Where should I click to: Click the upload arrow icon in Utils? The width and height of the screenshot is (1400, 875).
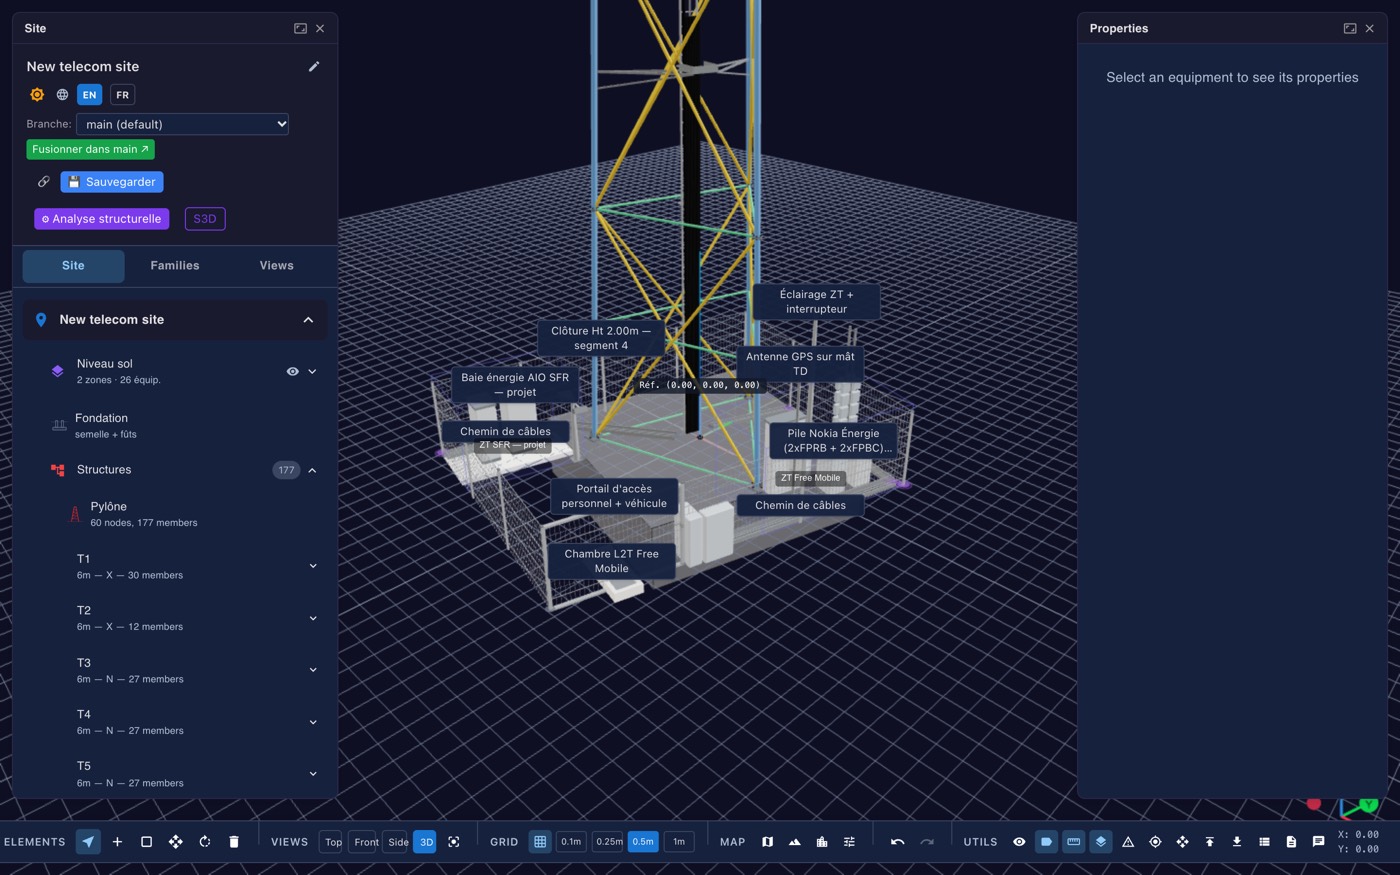coord(1209,842)
